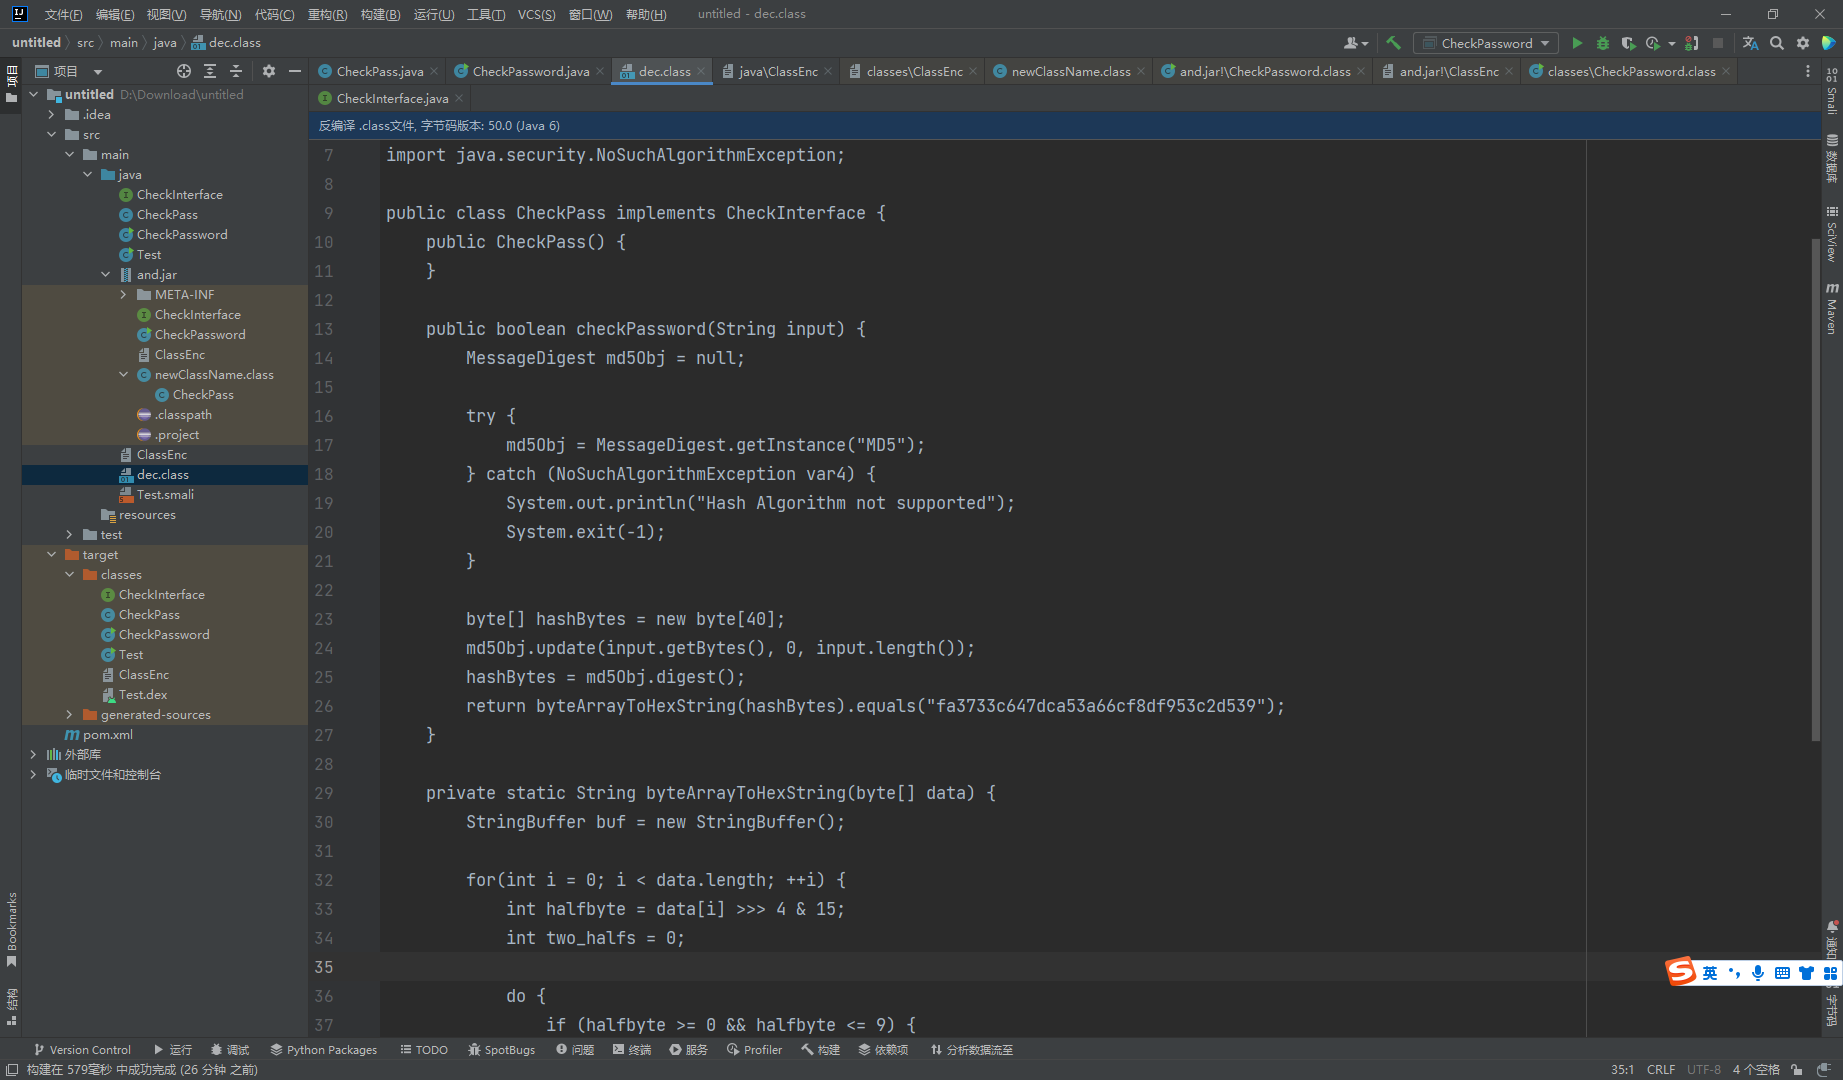The image size is (1843, 1080).
Task: Click collapse all icon in project panel
Action: point(236,71)
